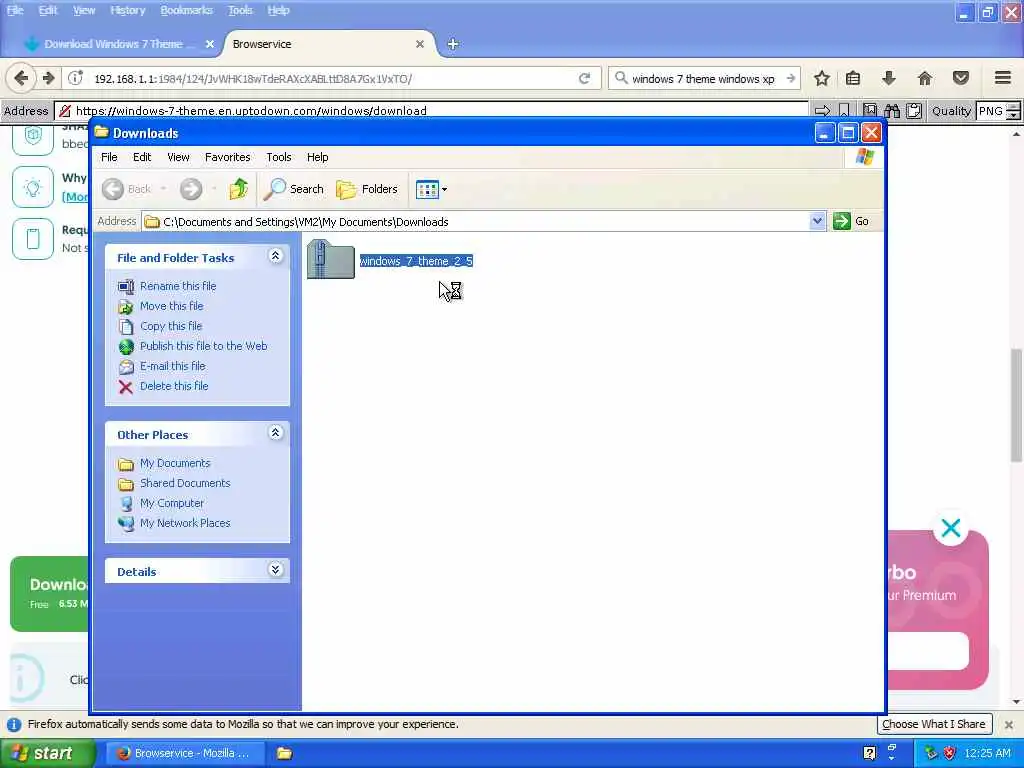The height and width of the screenshot is (768, 1024).
Task: Open My Network Places link
Action: 185,523
